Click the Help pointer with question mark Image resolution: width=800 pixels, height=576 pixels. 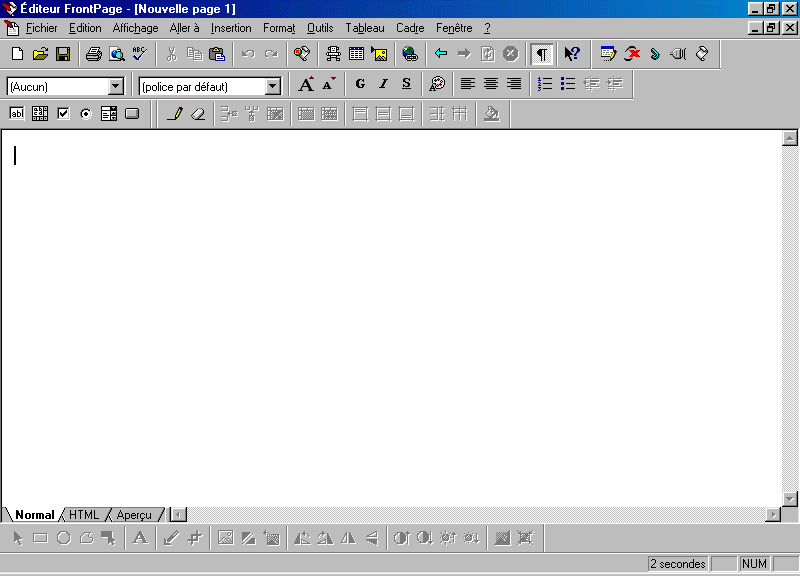pos(572,54)
